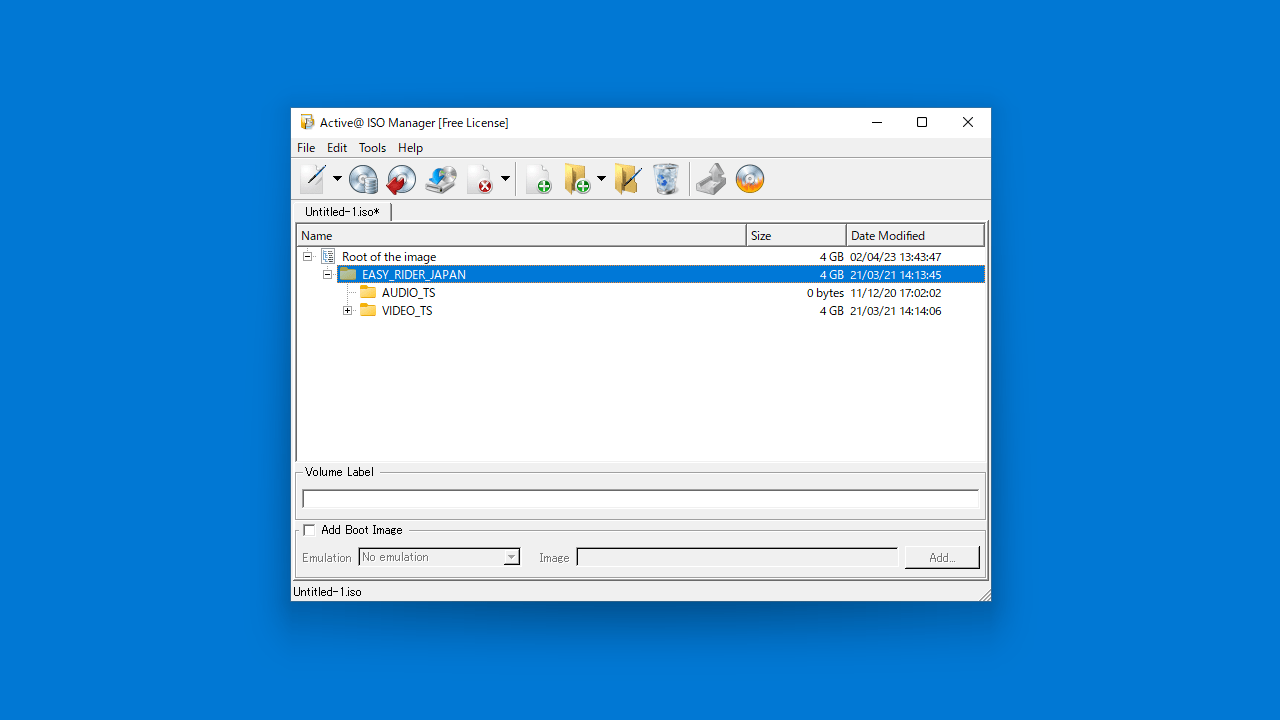Click the 0 bytes size of AUDIO_TS

826,293
